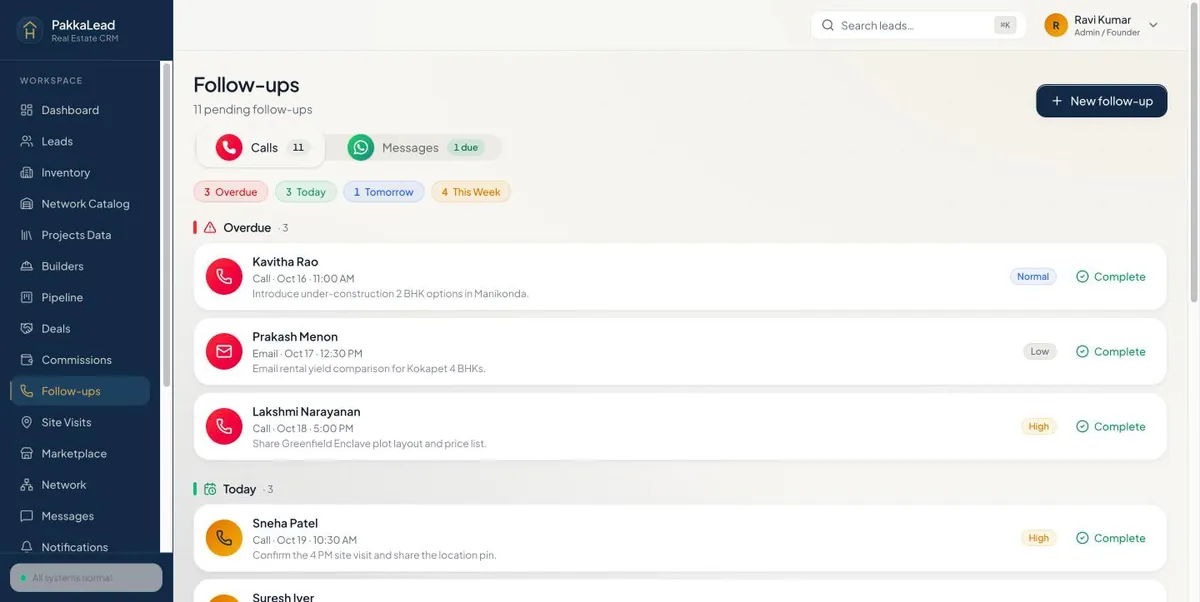
Task: Click High priority badge on Sneha Patel
Action: 1039,538
